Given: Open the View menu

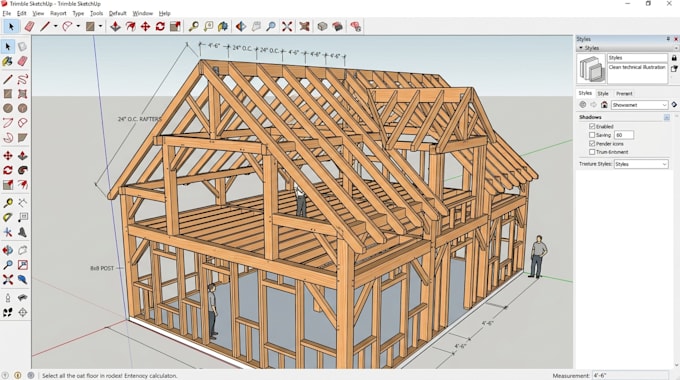Looking at the screenshot, I should [x=38, y=13].
